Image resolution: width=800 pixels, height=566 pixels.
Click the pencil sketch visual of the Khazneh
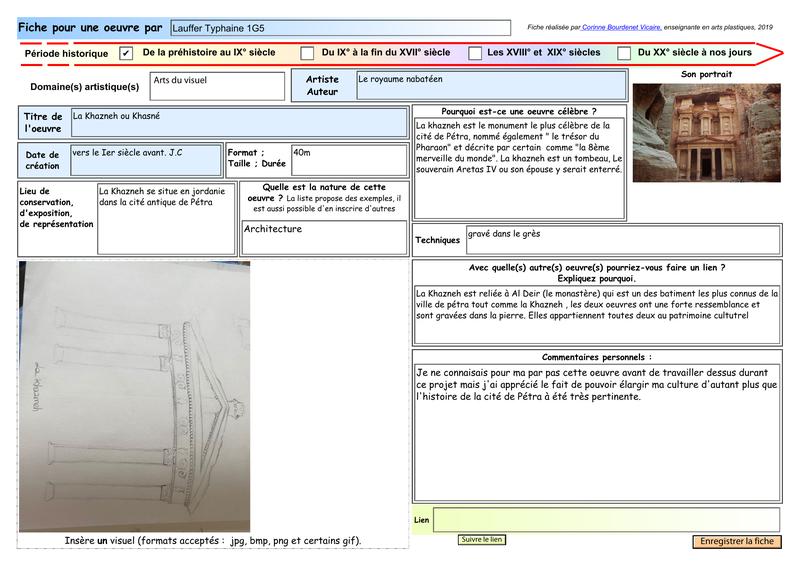[135, 396]
